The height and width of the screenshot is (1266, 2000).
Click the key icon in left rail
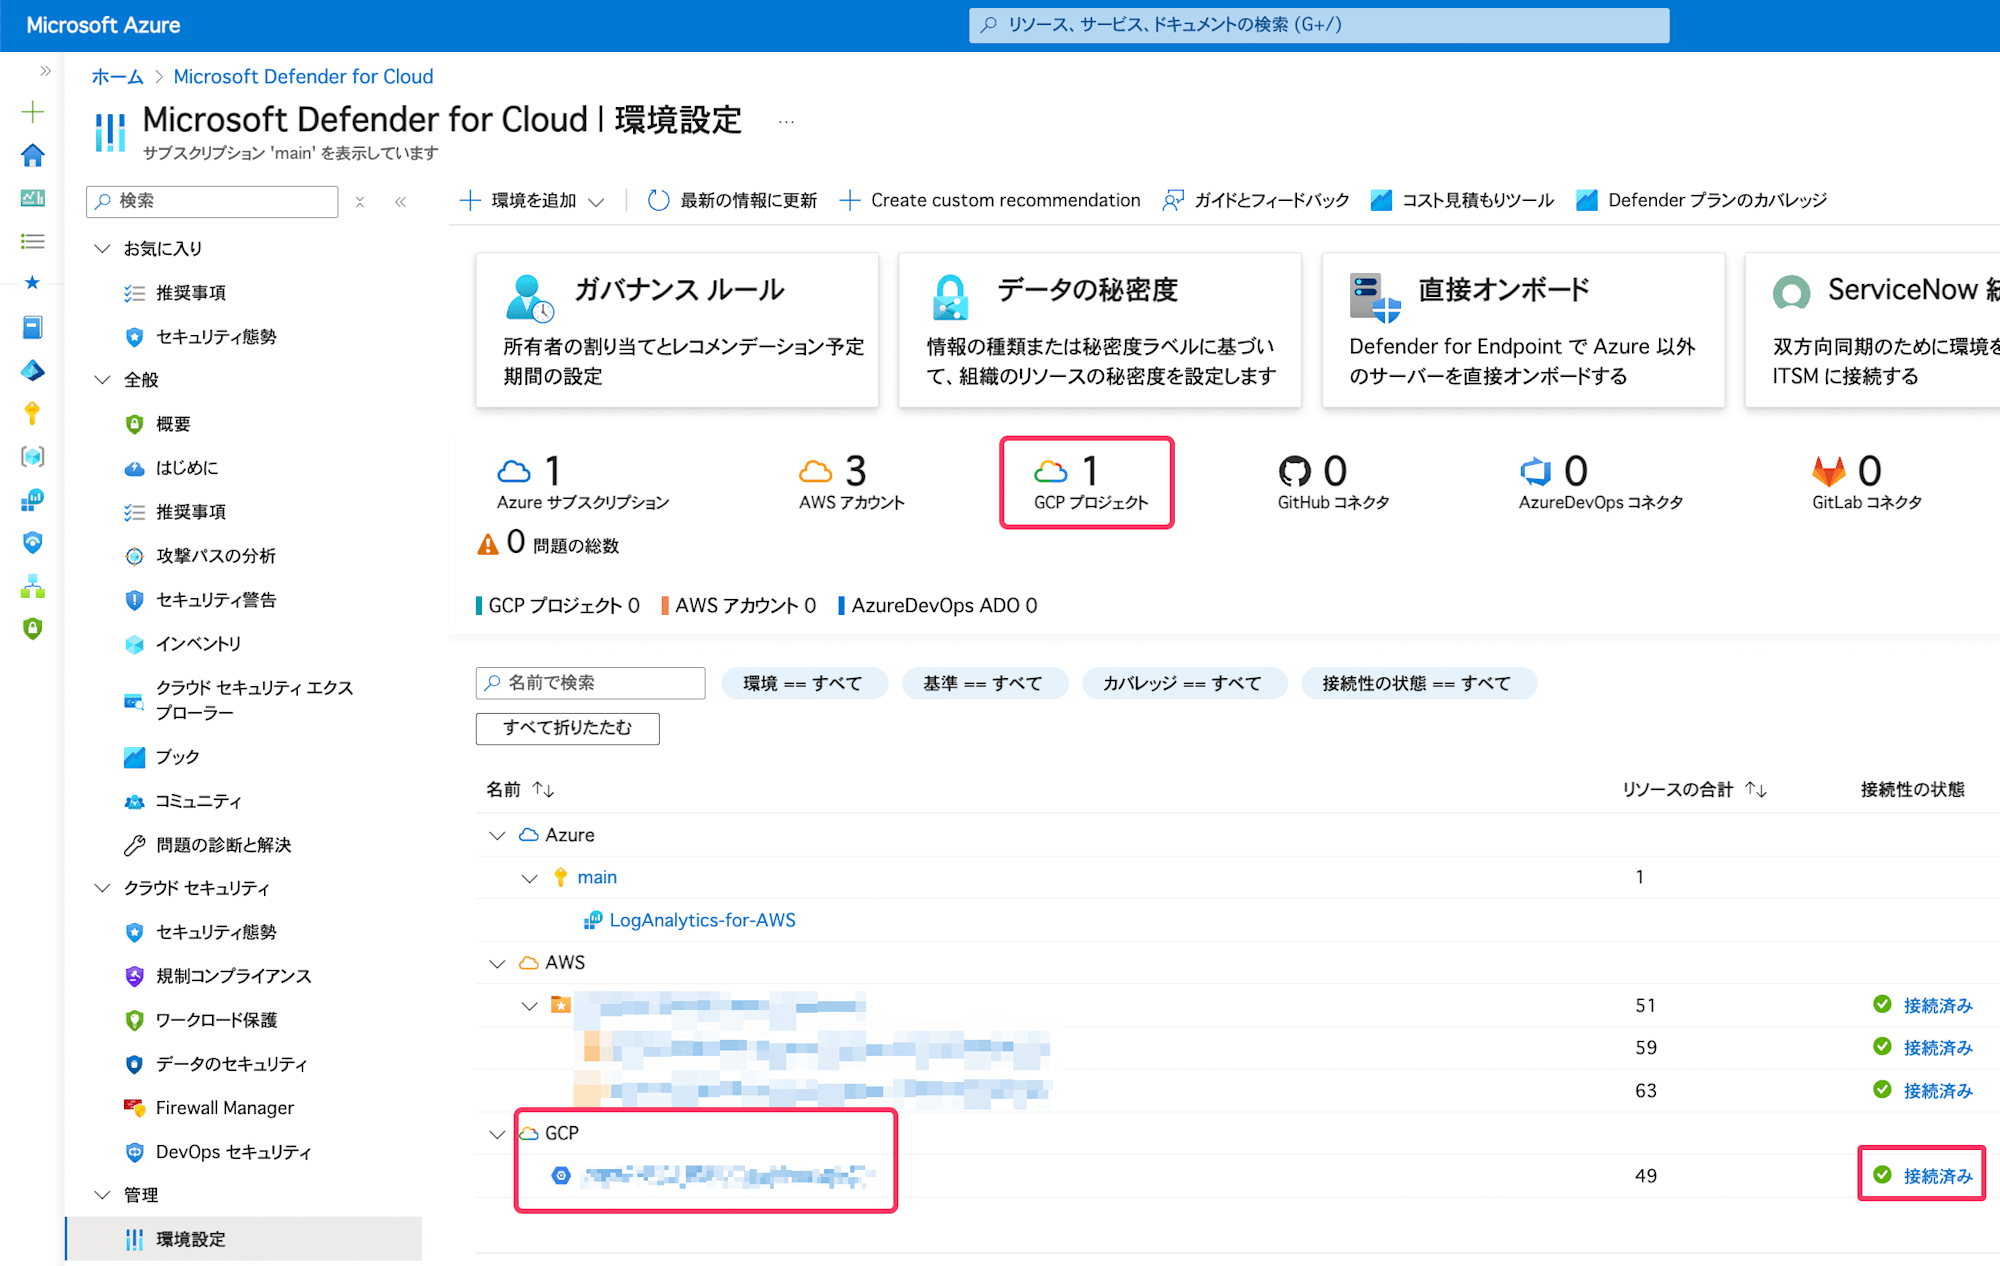point(33,413)
